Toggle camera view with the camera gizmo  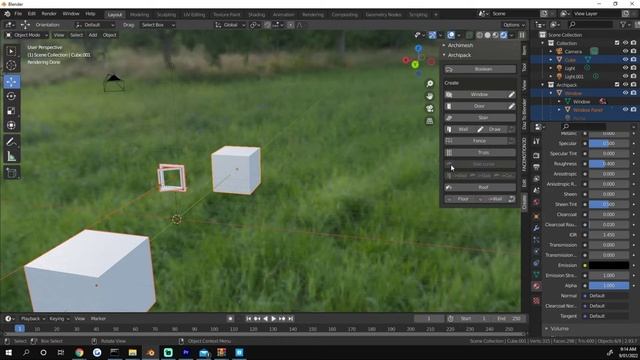(430, 109)
